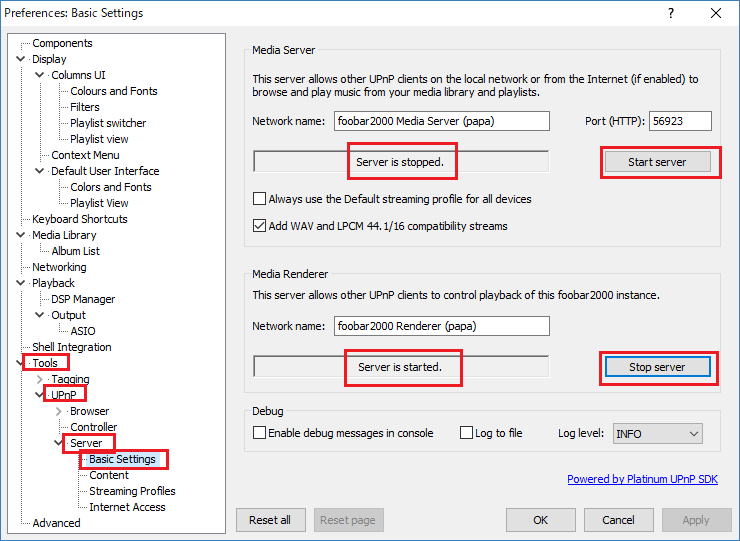Screen dimensions: 740x541
Task: Click the Media Server Network name field
Action: (x=442, y=121)
